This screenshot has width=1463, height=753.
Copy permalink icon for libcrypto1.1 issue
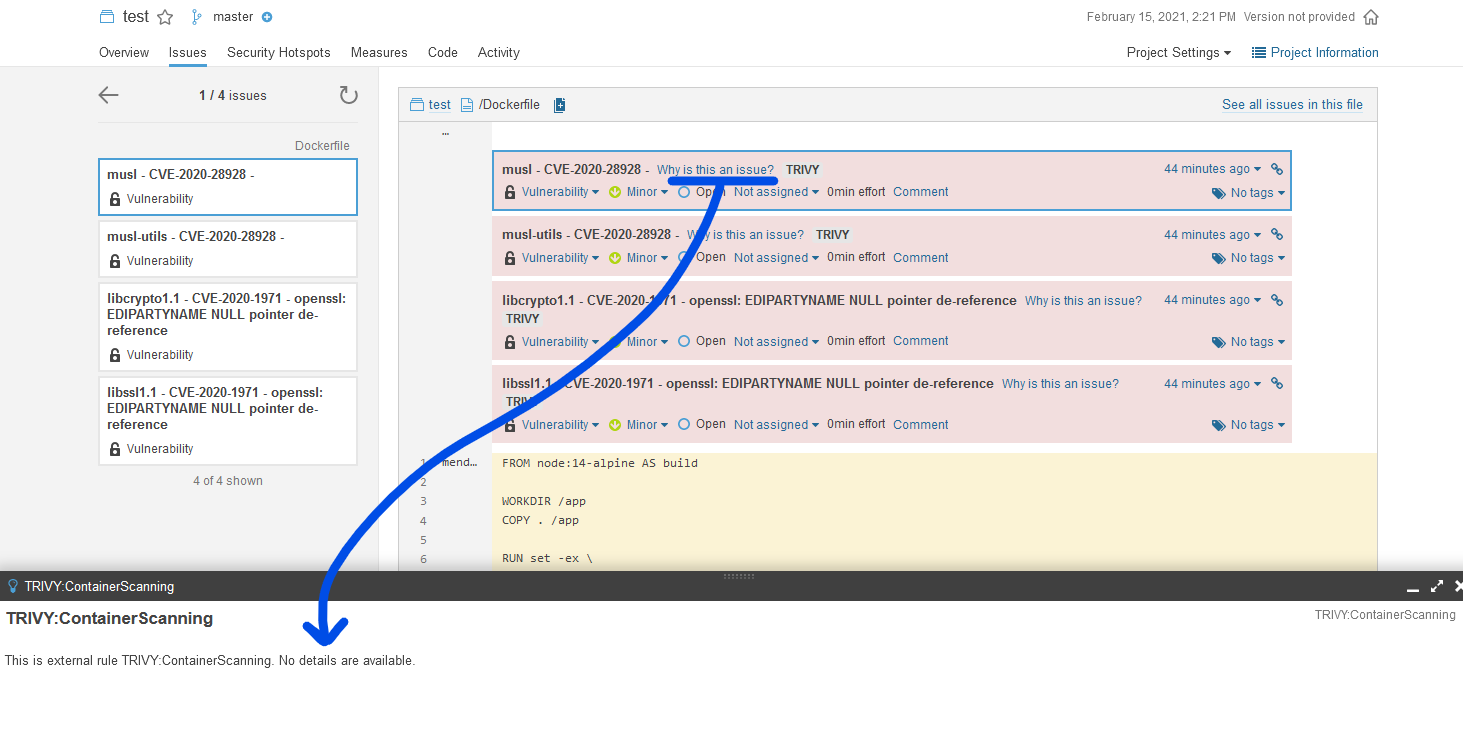coord(1277,299)
